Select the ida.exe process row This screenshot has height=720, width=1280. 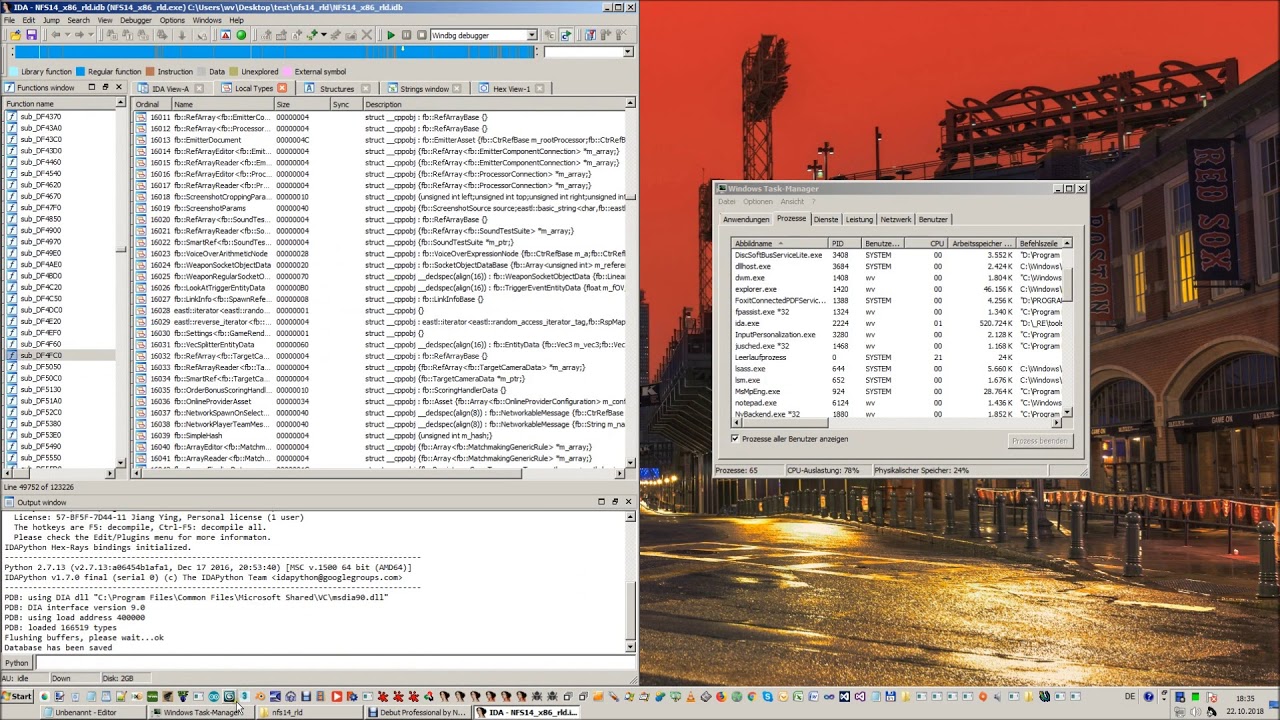[x=897, y=323]
